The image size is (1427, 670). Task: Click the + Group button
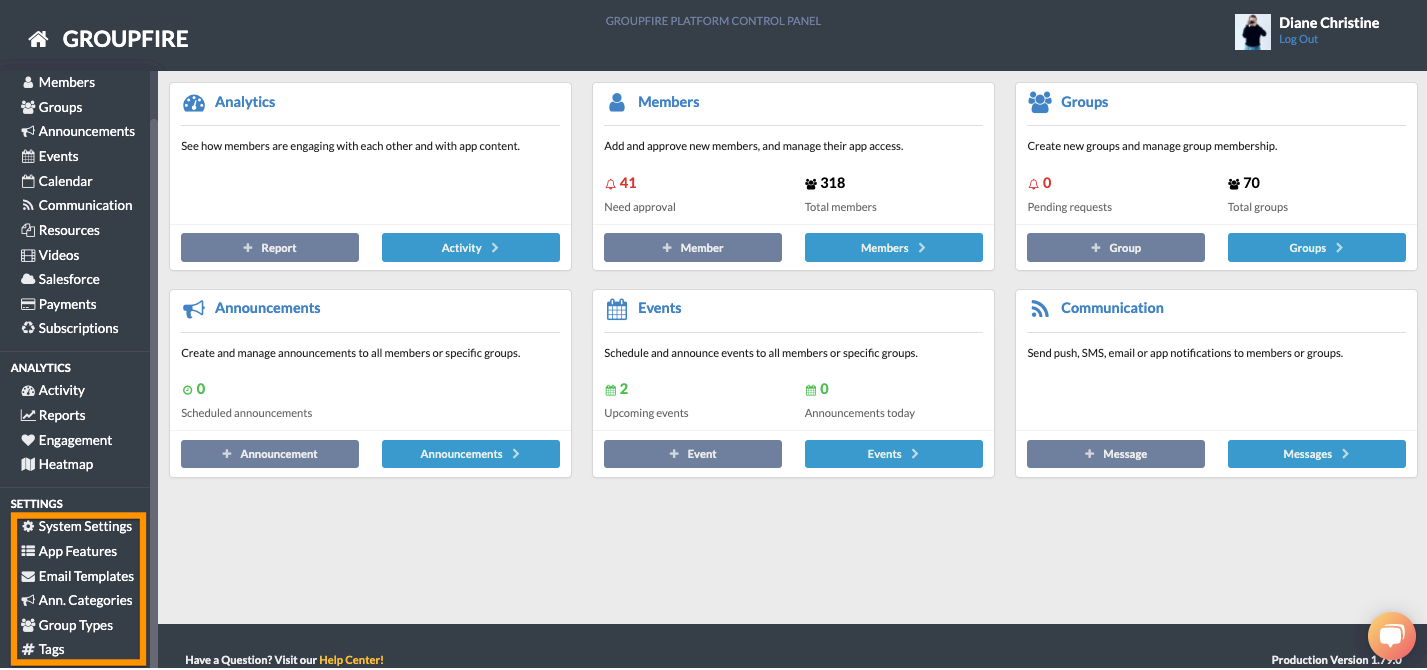[1116, 248]
